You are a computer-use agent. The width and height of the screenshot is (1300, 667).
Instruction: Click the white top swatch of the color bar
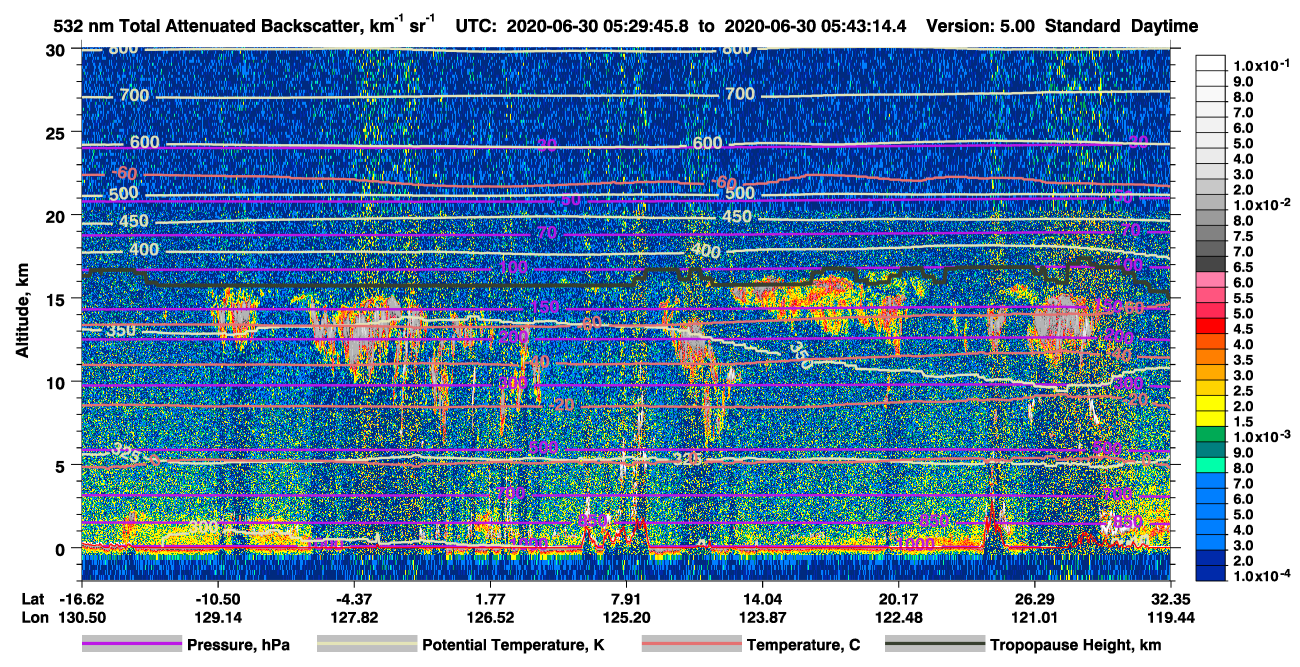pyautogui.click(x=1212, y=65)
